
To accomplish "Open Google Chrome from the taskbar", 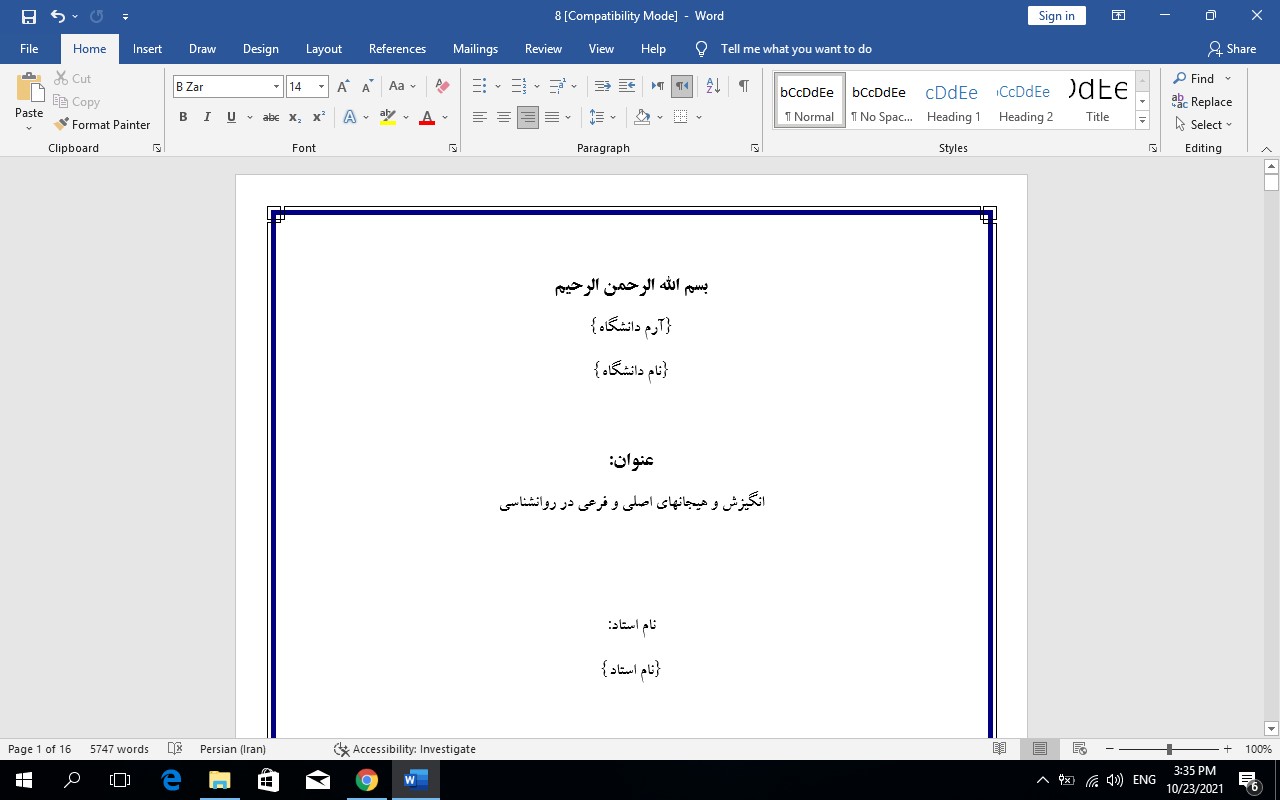I will [367, 780].
